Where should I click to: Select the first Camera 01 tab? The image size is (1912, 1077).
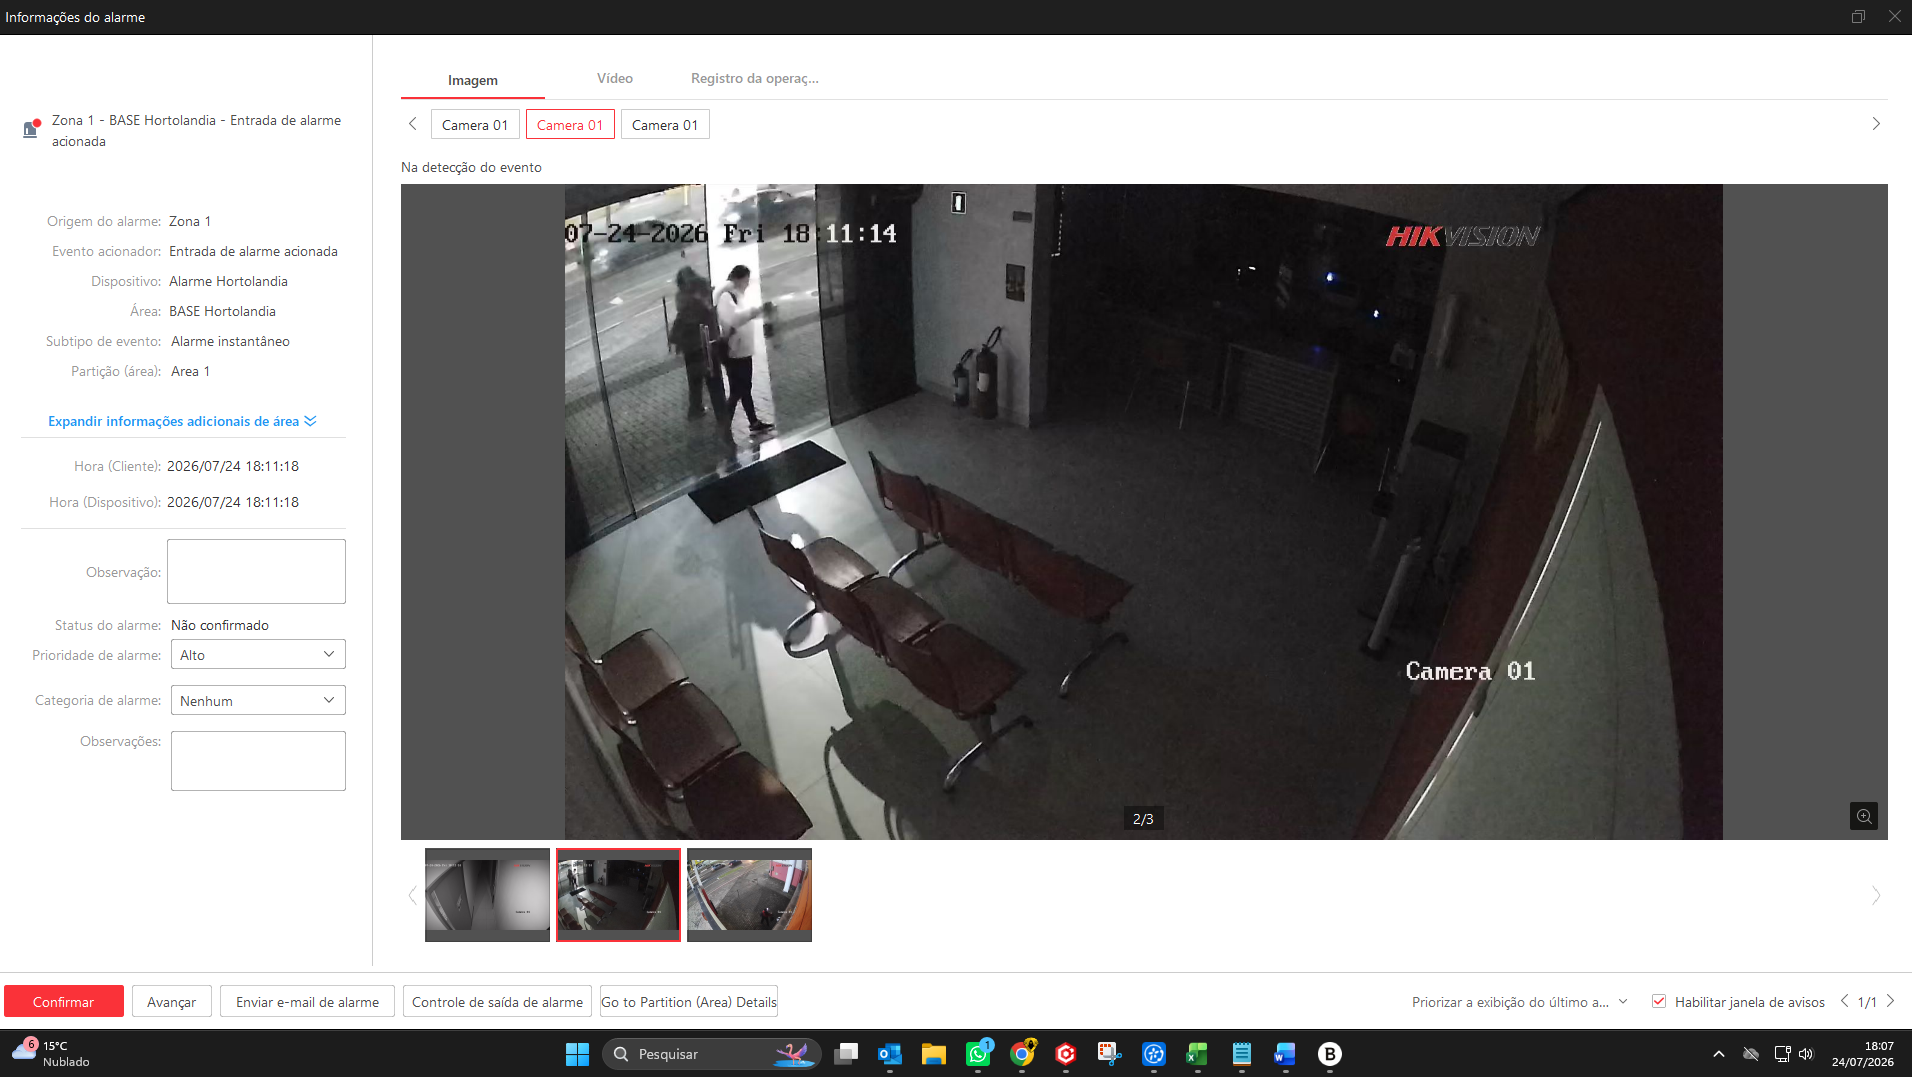click(475, 125)
